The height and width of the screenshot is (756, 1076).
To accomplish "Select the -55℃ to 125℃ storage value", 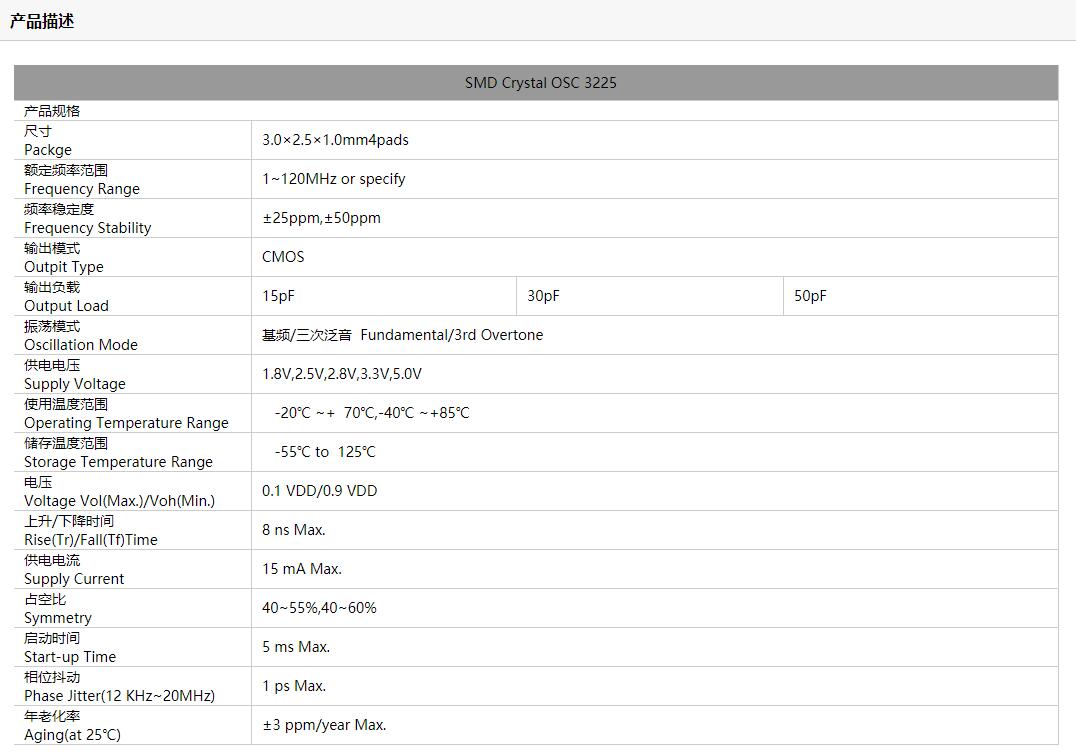I will click(325, 452).
